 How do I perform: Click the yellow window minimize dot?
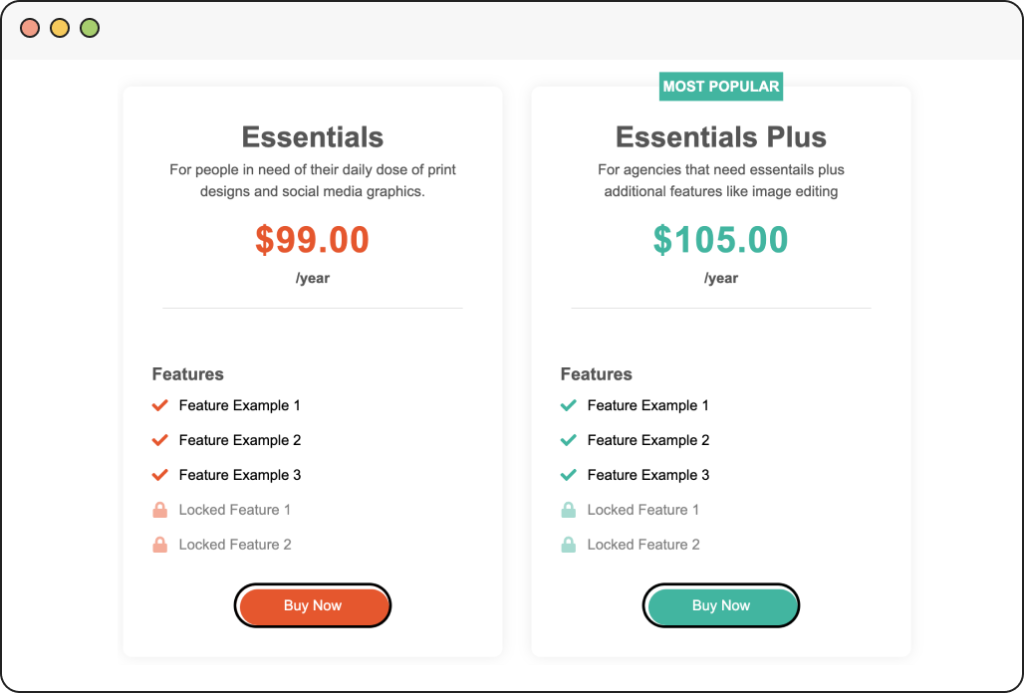click(60, 28)
